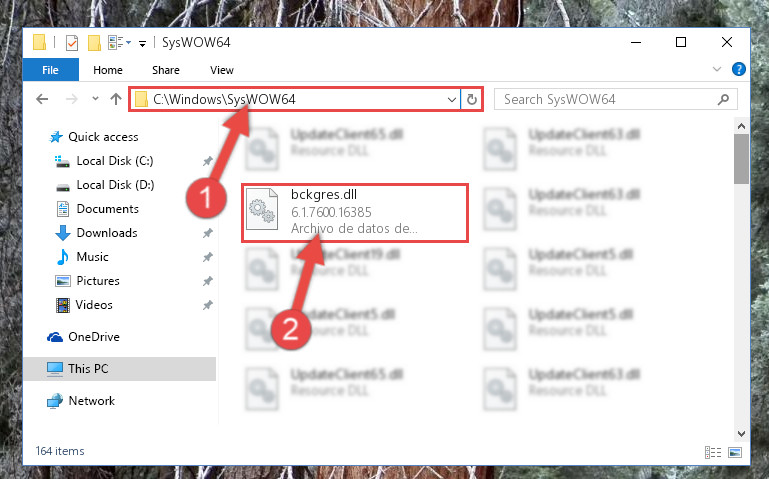
Task: Switch to large icons view in status bar
Action: (x=735, y=452)
